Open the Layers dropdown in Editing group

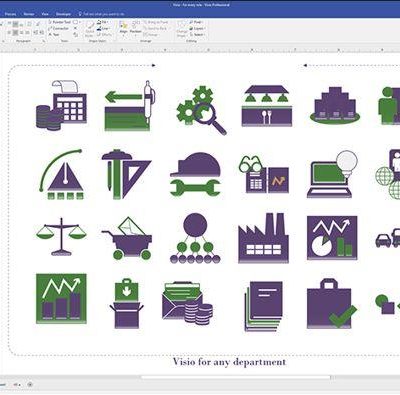coord(198,28)
